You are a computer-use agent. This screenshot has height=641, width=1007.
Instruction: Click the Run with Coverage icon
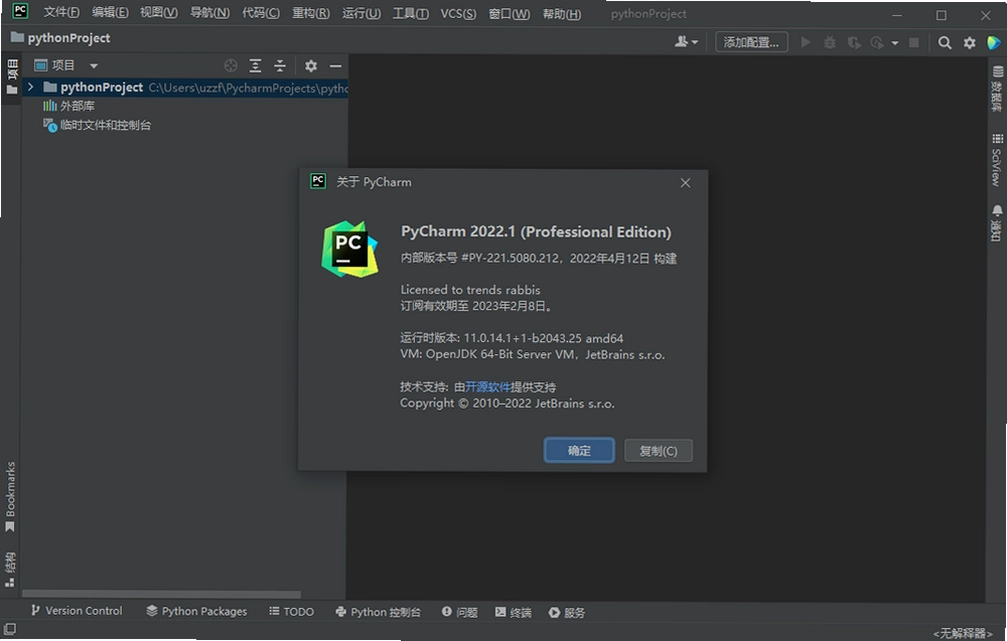tap(854, 42)
